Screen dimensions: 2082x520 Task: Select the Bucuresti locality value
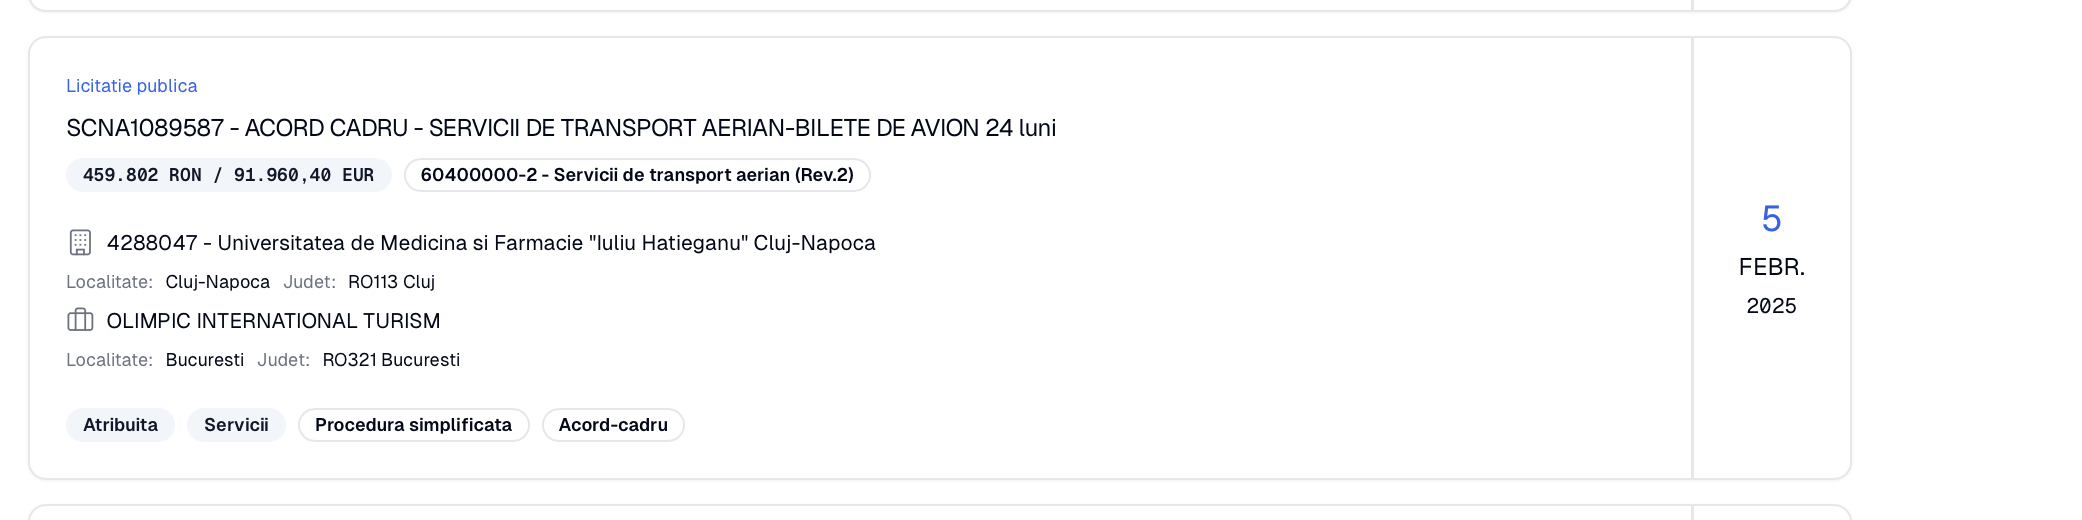pyautogui.click(x=205, y=360)
